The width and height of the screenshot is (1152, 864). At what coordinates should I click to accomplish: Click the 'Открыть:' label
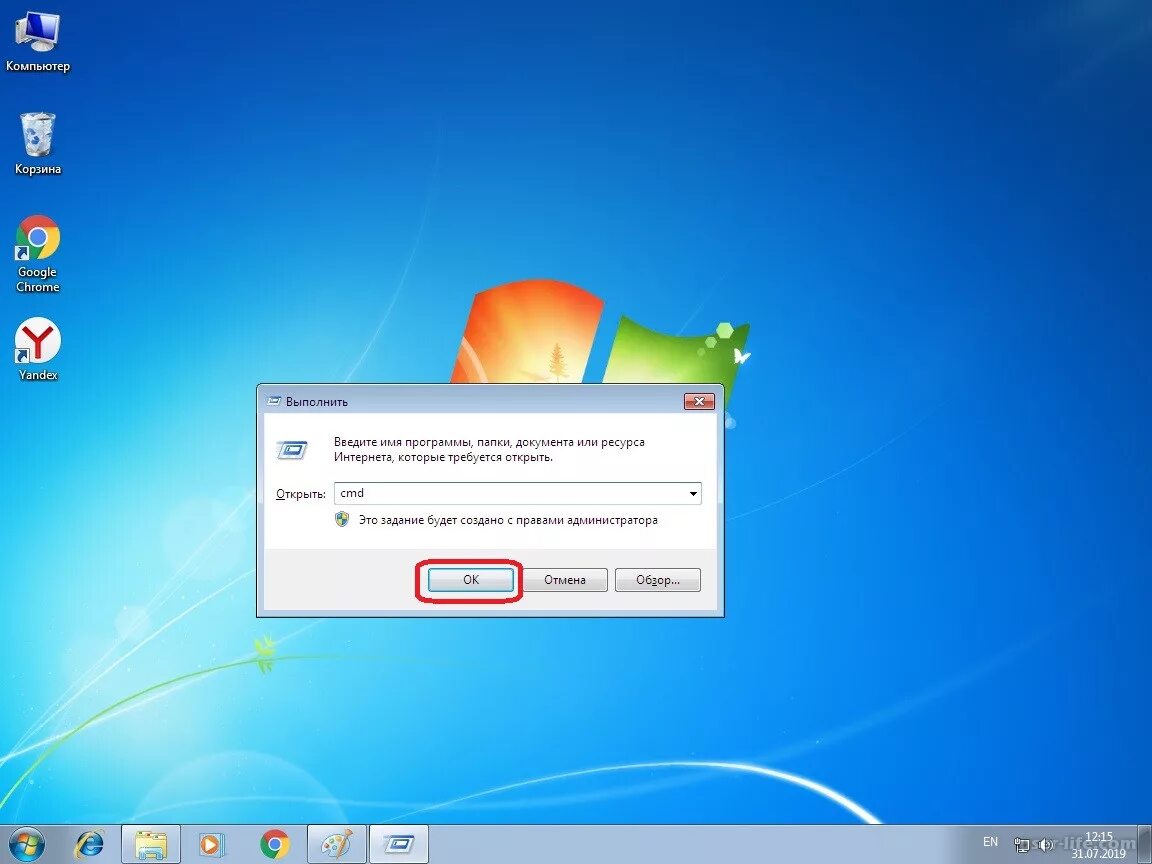click(300, 494)
